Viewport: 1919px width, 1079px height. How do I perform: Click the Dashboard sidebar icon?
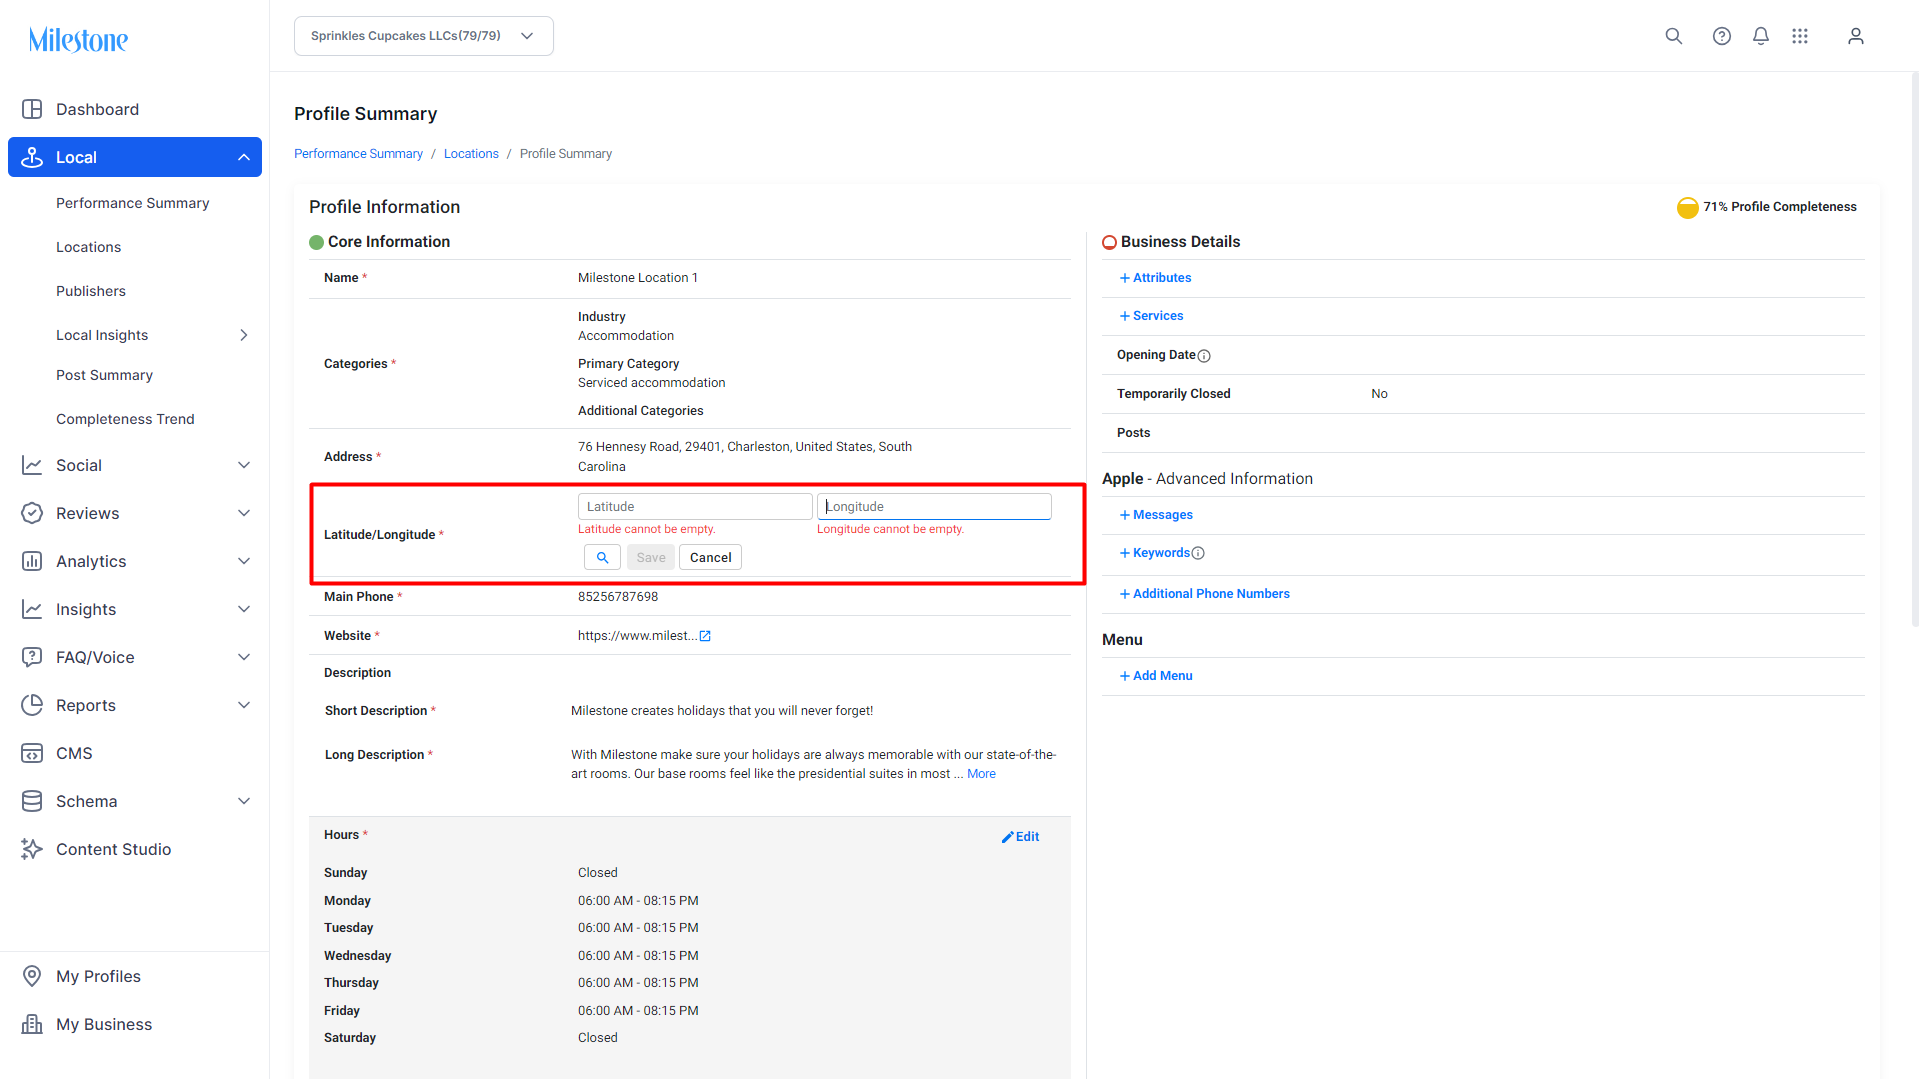click(x=32, y=109)
